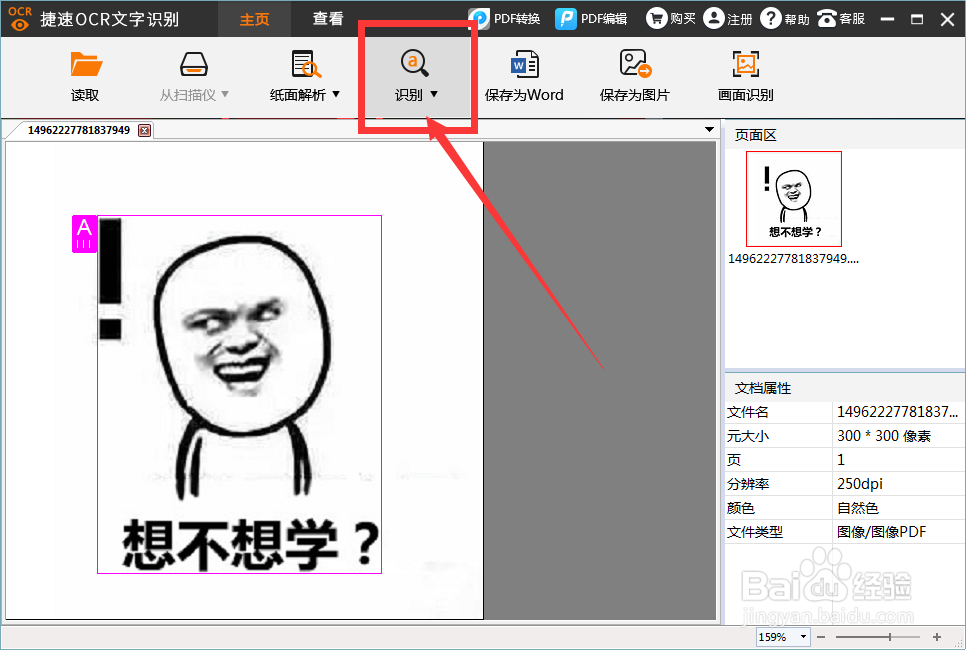This screenshot has width=966, height=650.
Task: Click the 注册 user icon
Action: point(713,18)
